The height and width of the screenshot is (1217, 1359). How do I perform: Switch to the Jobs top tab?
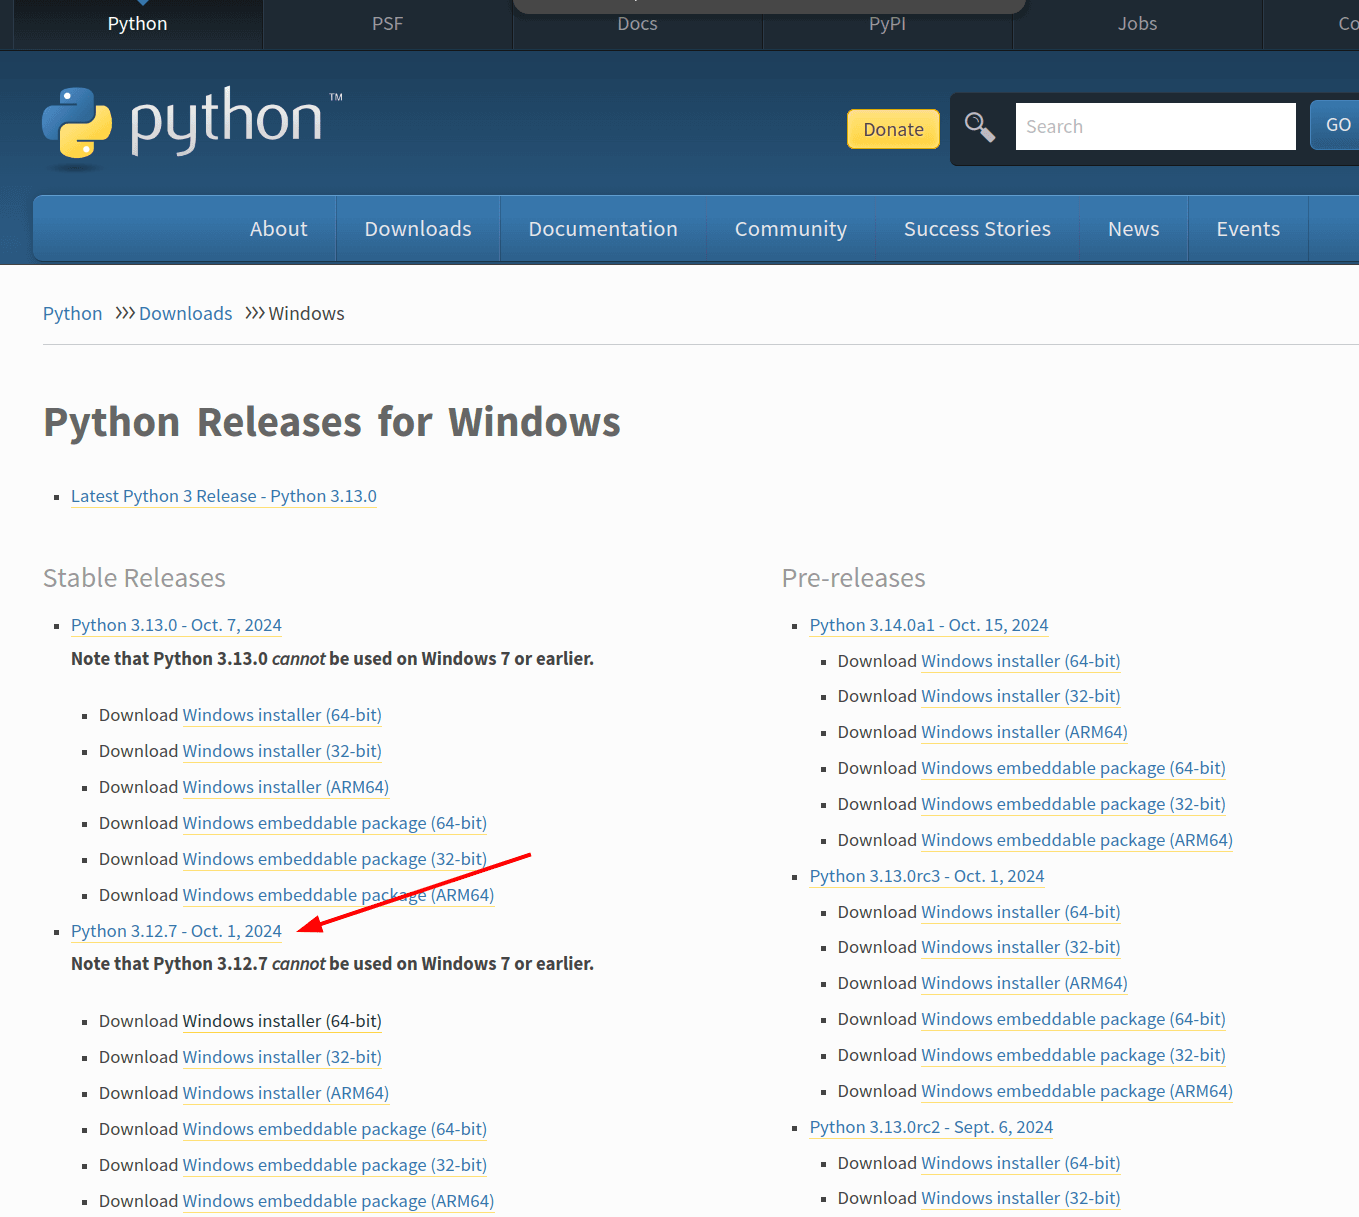[1137, 24]
